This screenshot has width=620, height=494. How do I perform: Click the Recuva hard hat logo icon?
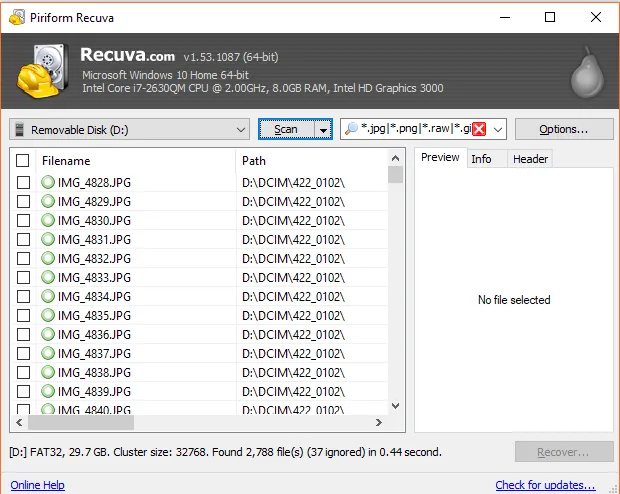41,71
